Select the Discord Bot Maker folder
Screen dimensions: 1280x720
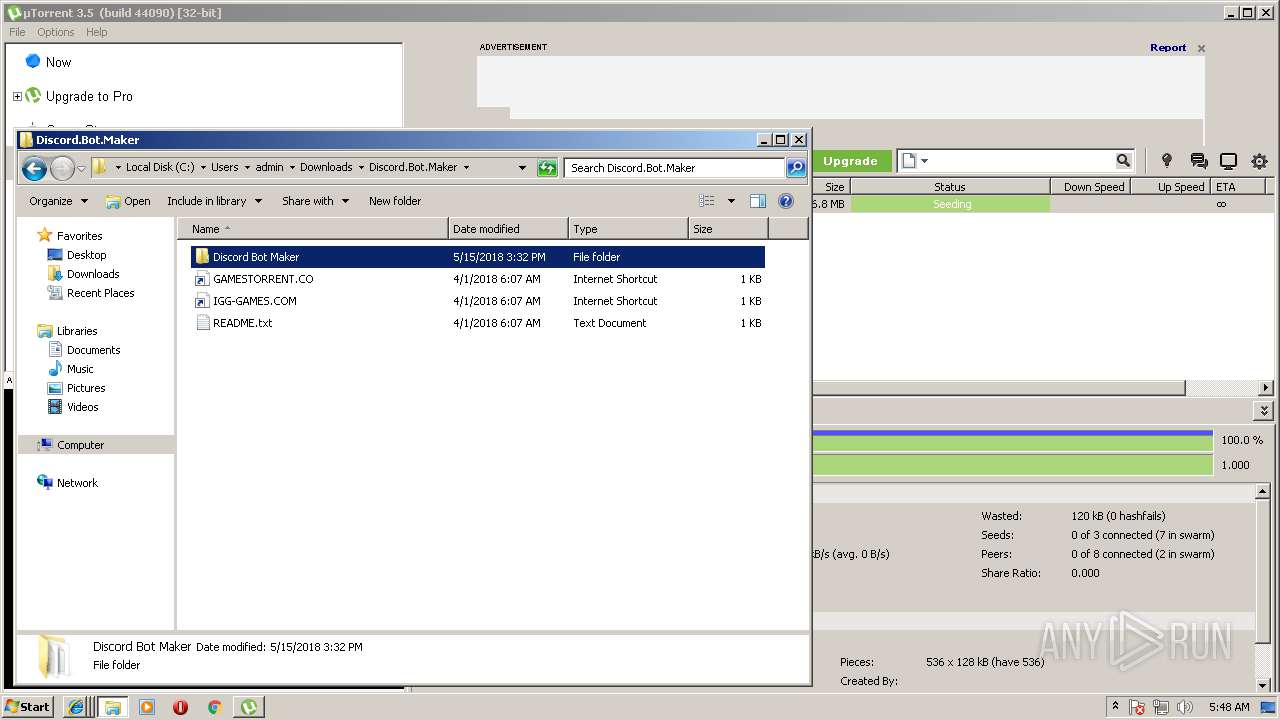tap(478, 257)
